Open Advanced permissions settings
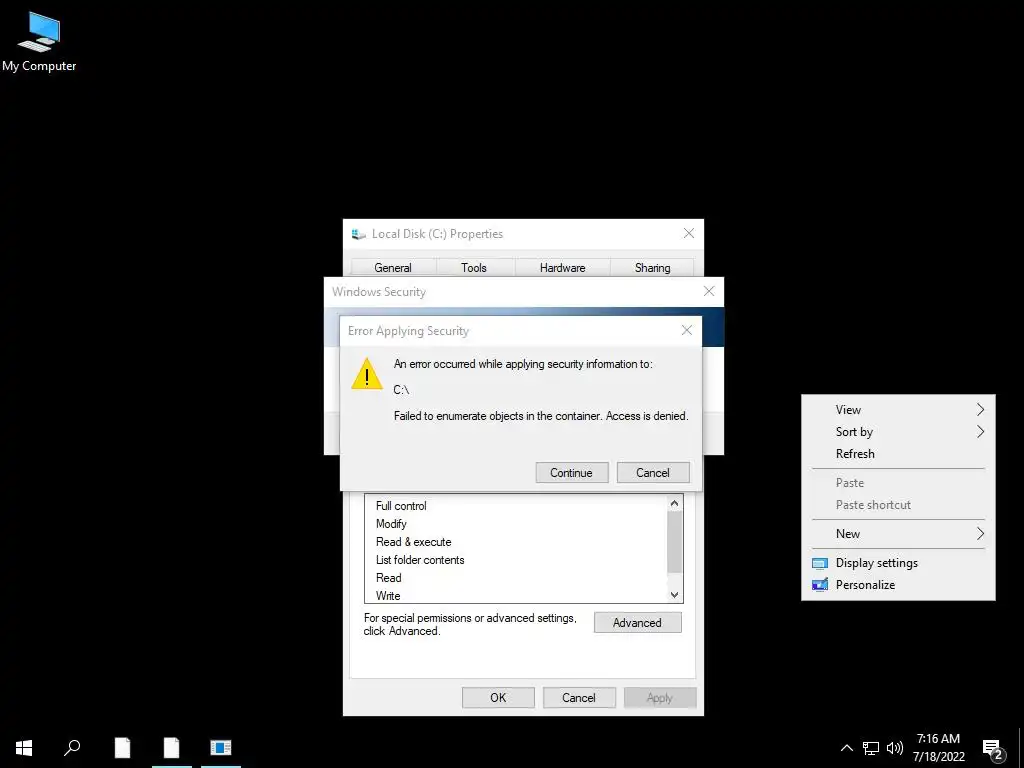 637,622
